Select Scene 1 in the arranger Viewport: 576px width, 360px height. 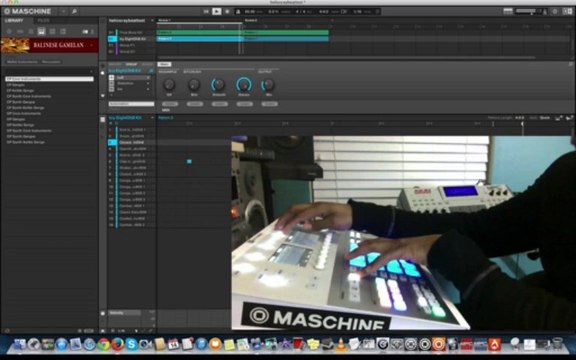tap(165, 20)
